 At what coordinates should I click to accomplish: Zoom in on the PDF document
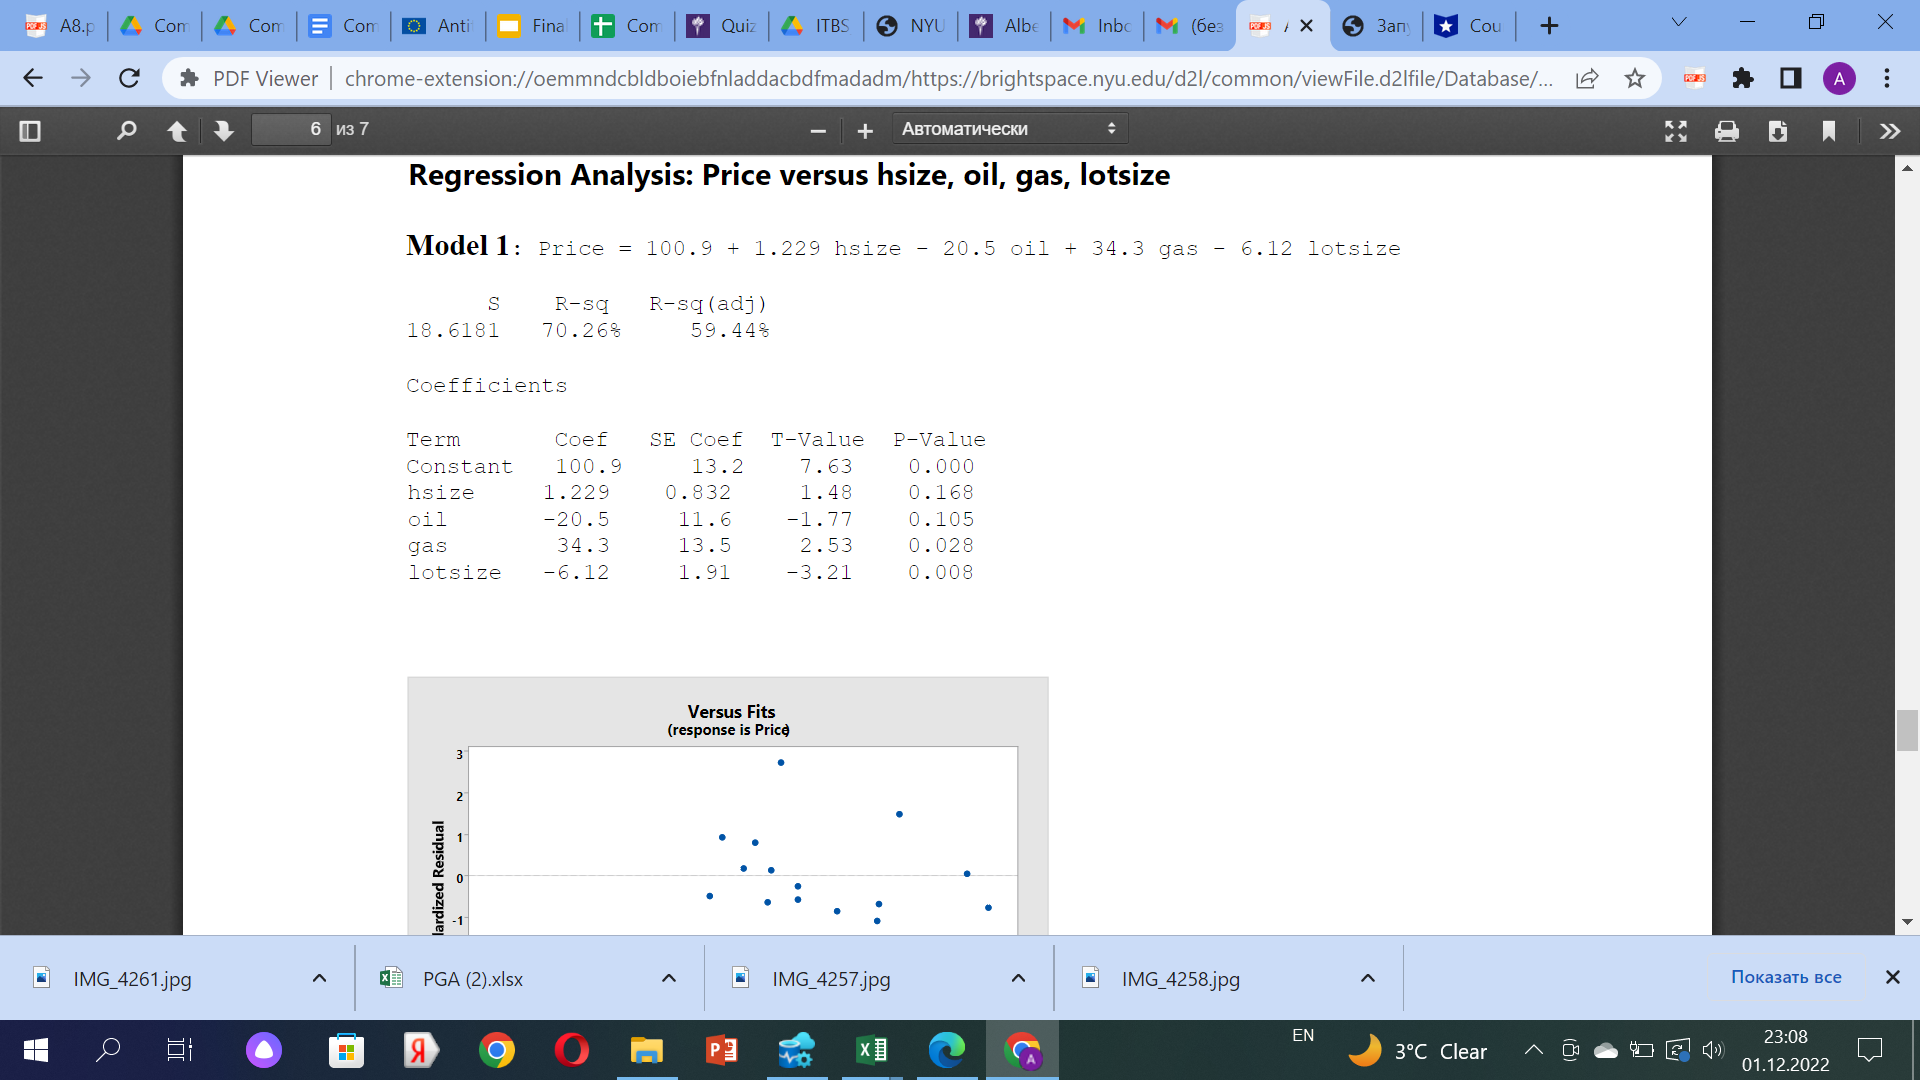[x=865, y=130]
